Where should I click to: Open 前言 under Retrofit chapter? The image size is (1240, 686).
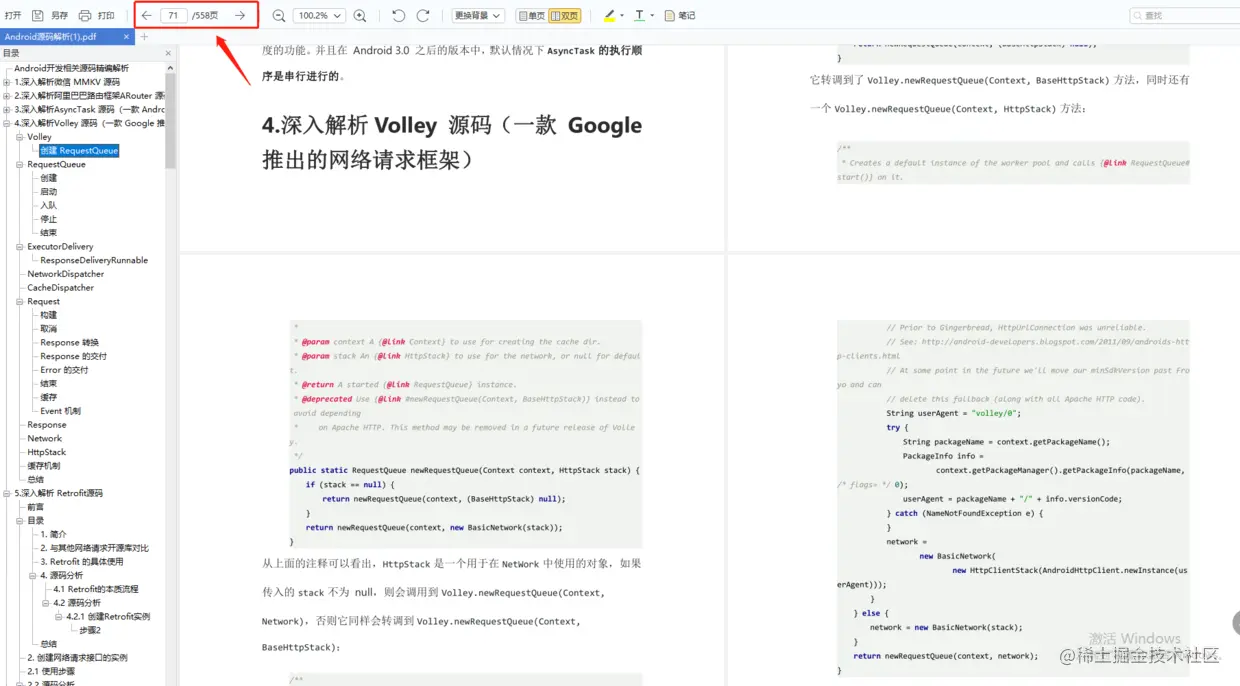[x=36, y=507]
